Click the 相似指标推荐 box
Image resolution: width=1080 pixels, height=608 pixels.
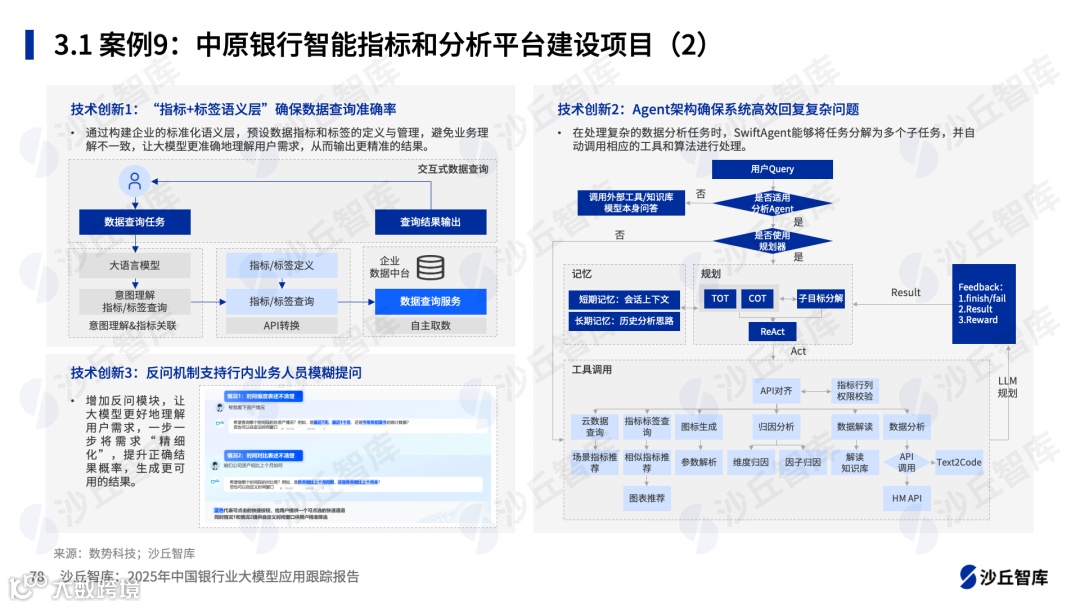[x=647, y=462]
